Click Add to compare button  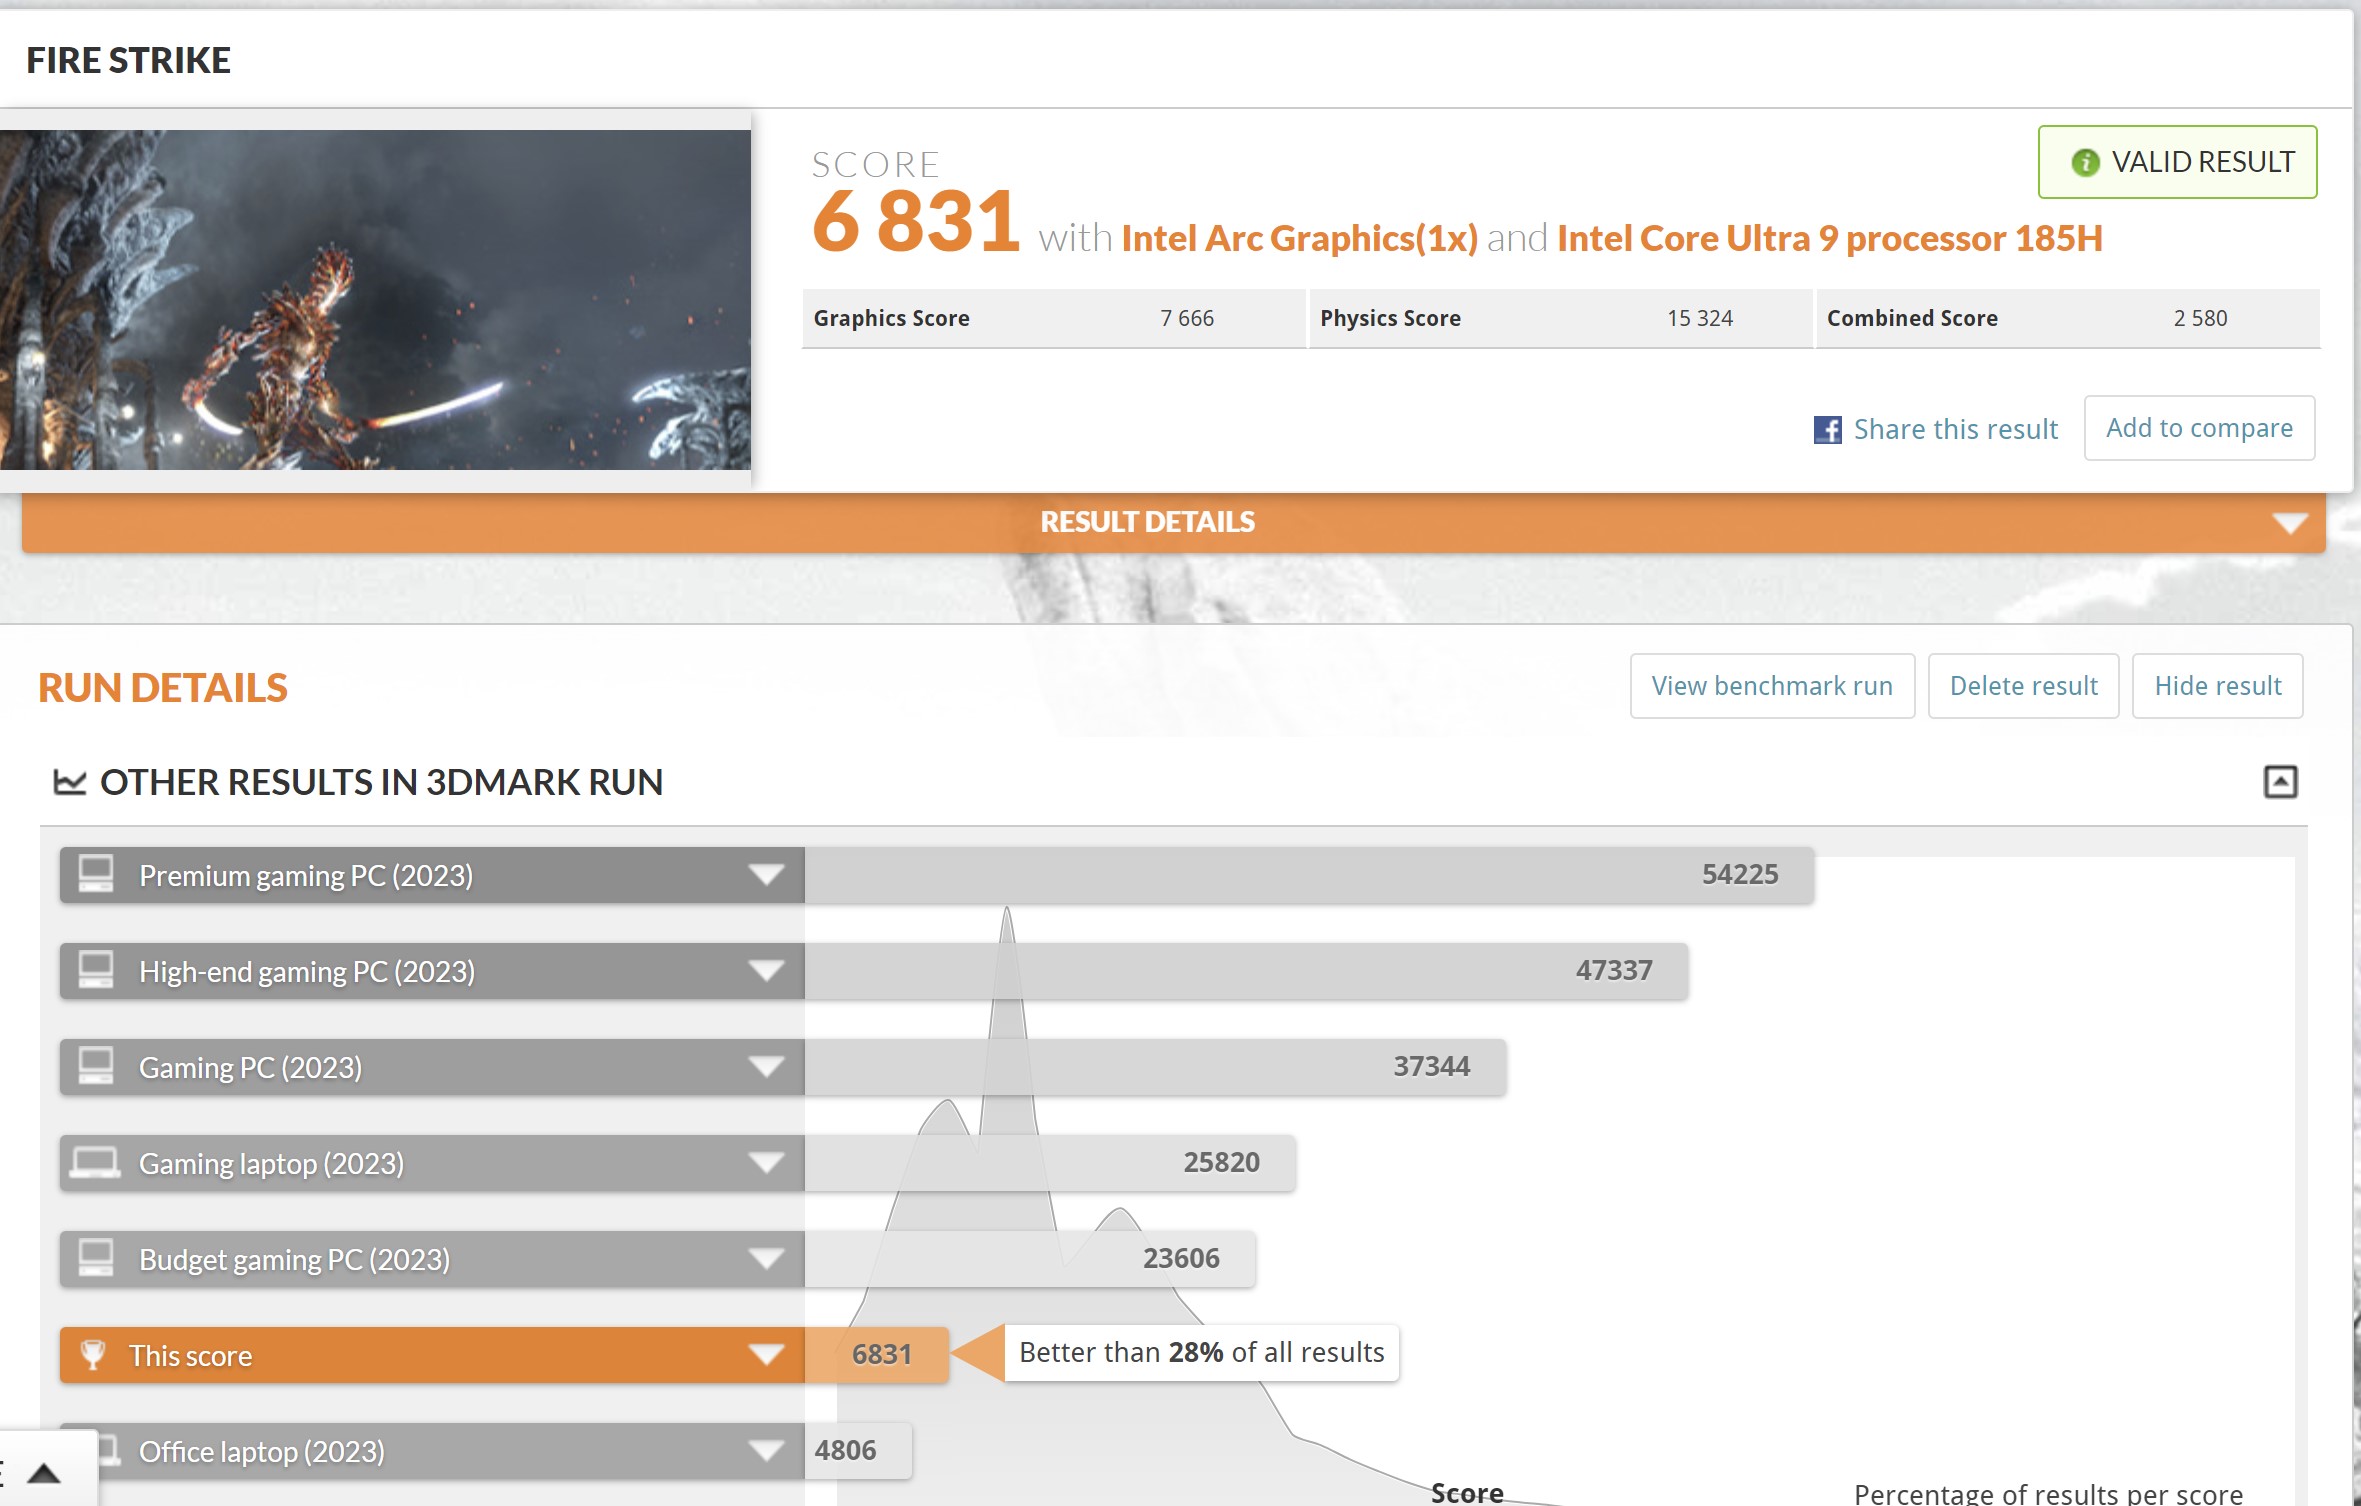[x=2199, y=428]
